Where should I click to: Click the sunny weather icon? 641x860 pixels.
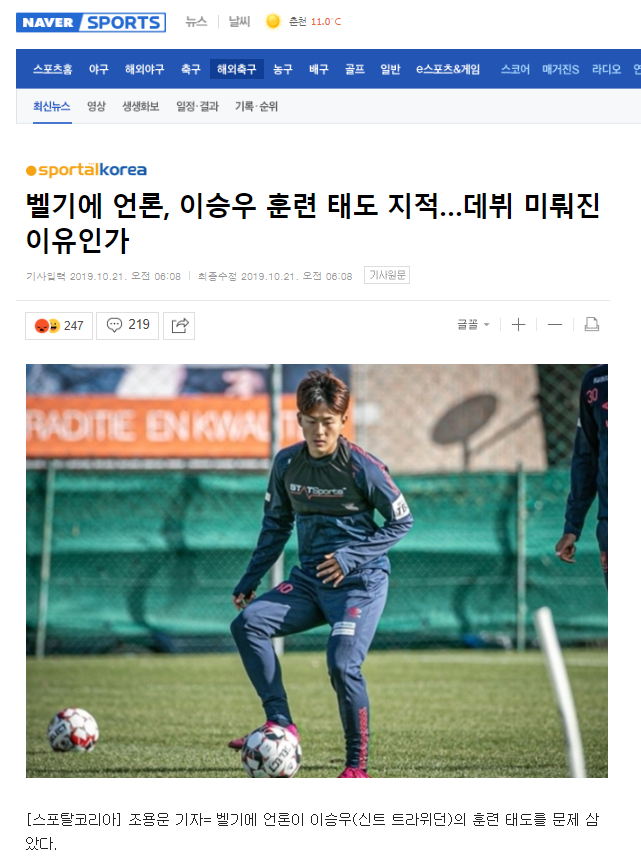point(273,21)
